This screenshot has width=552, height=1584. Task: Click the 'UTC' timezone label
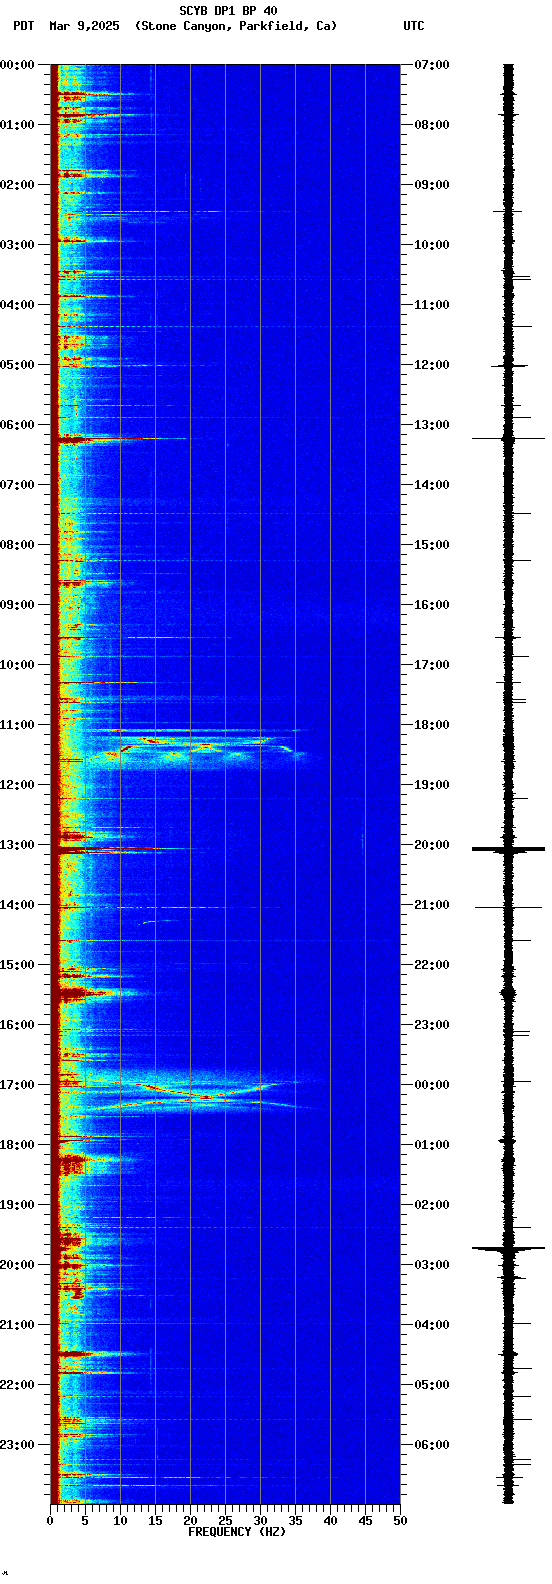pos(414,26)
